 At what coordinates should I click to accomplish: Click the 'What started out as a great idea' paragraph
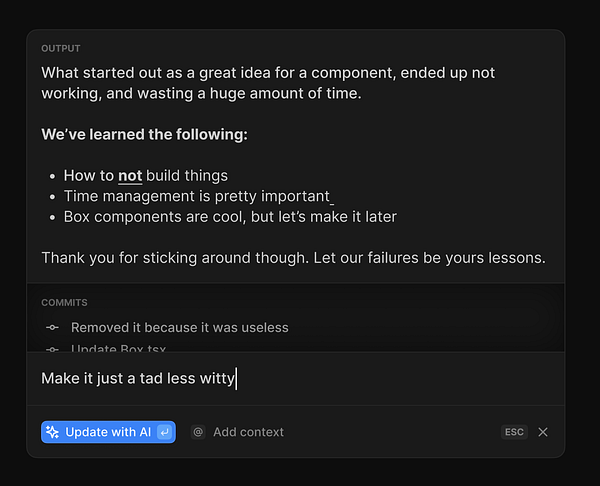[268, 83]
